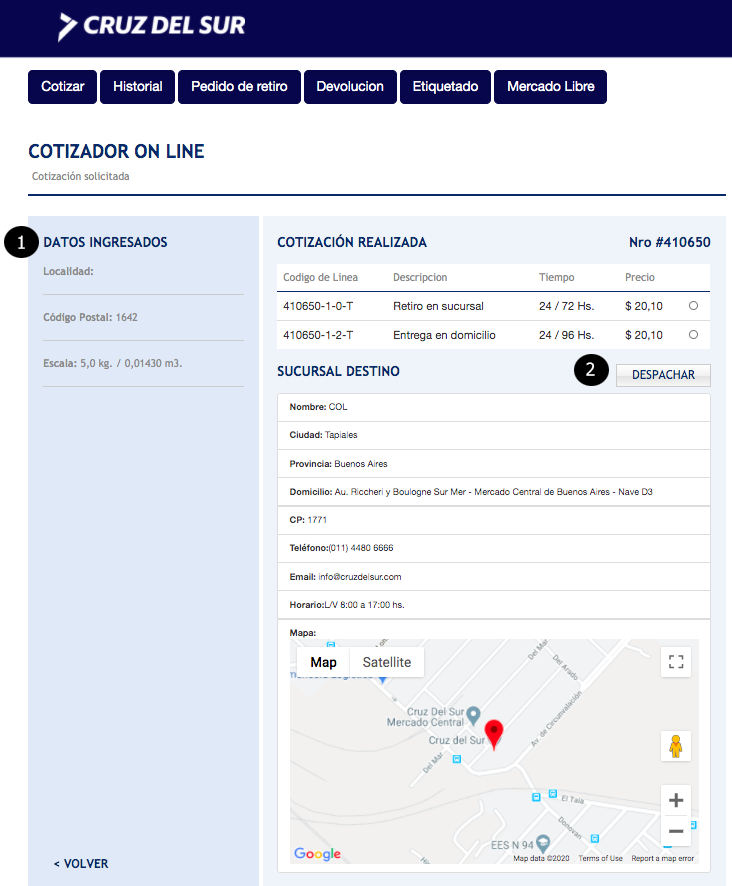Click the Cruz del Sur logo

152,26
